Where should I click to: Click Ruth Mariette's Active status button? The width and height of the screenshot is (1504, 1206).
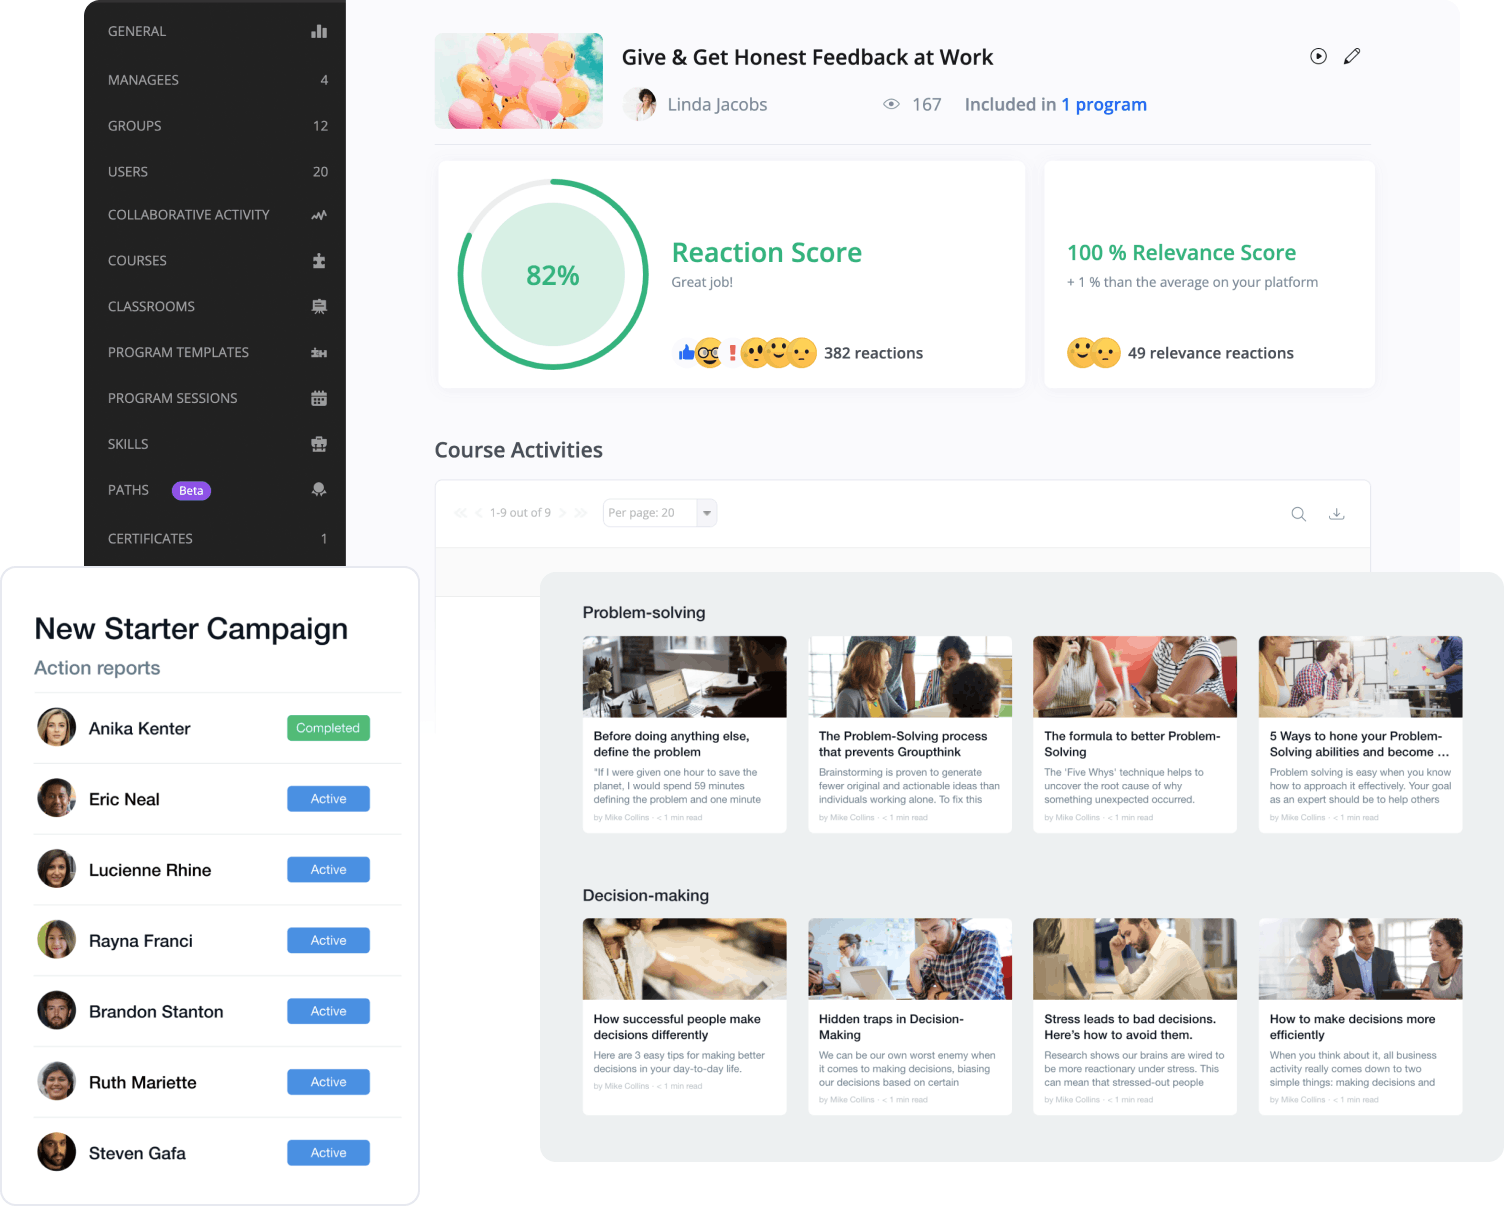tap(328, 1082)
